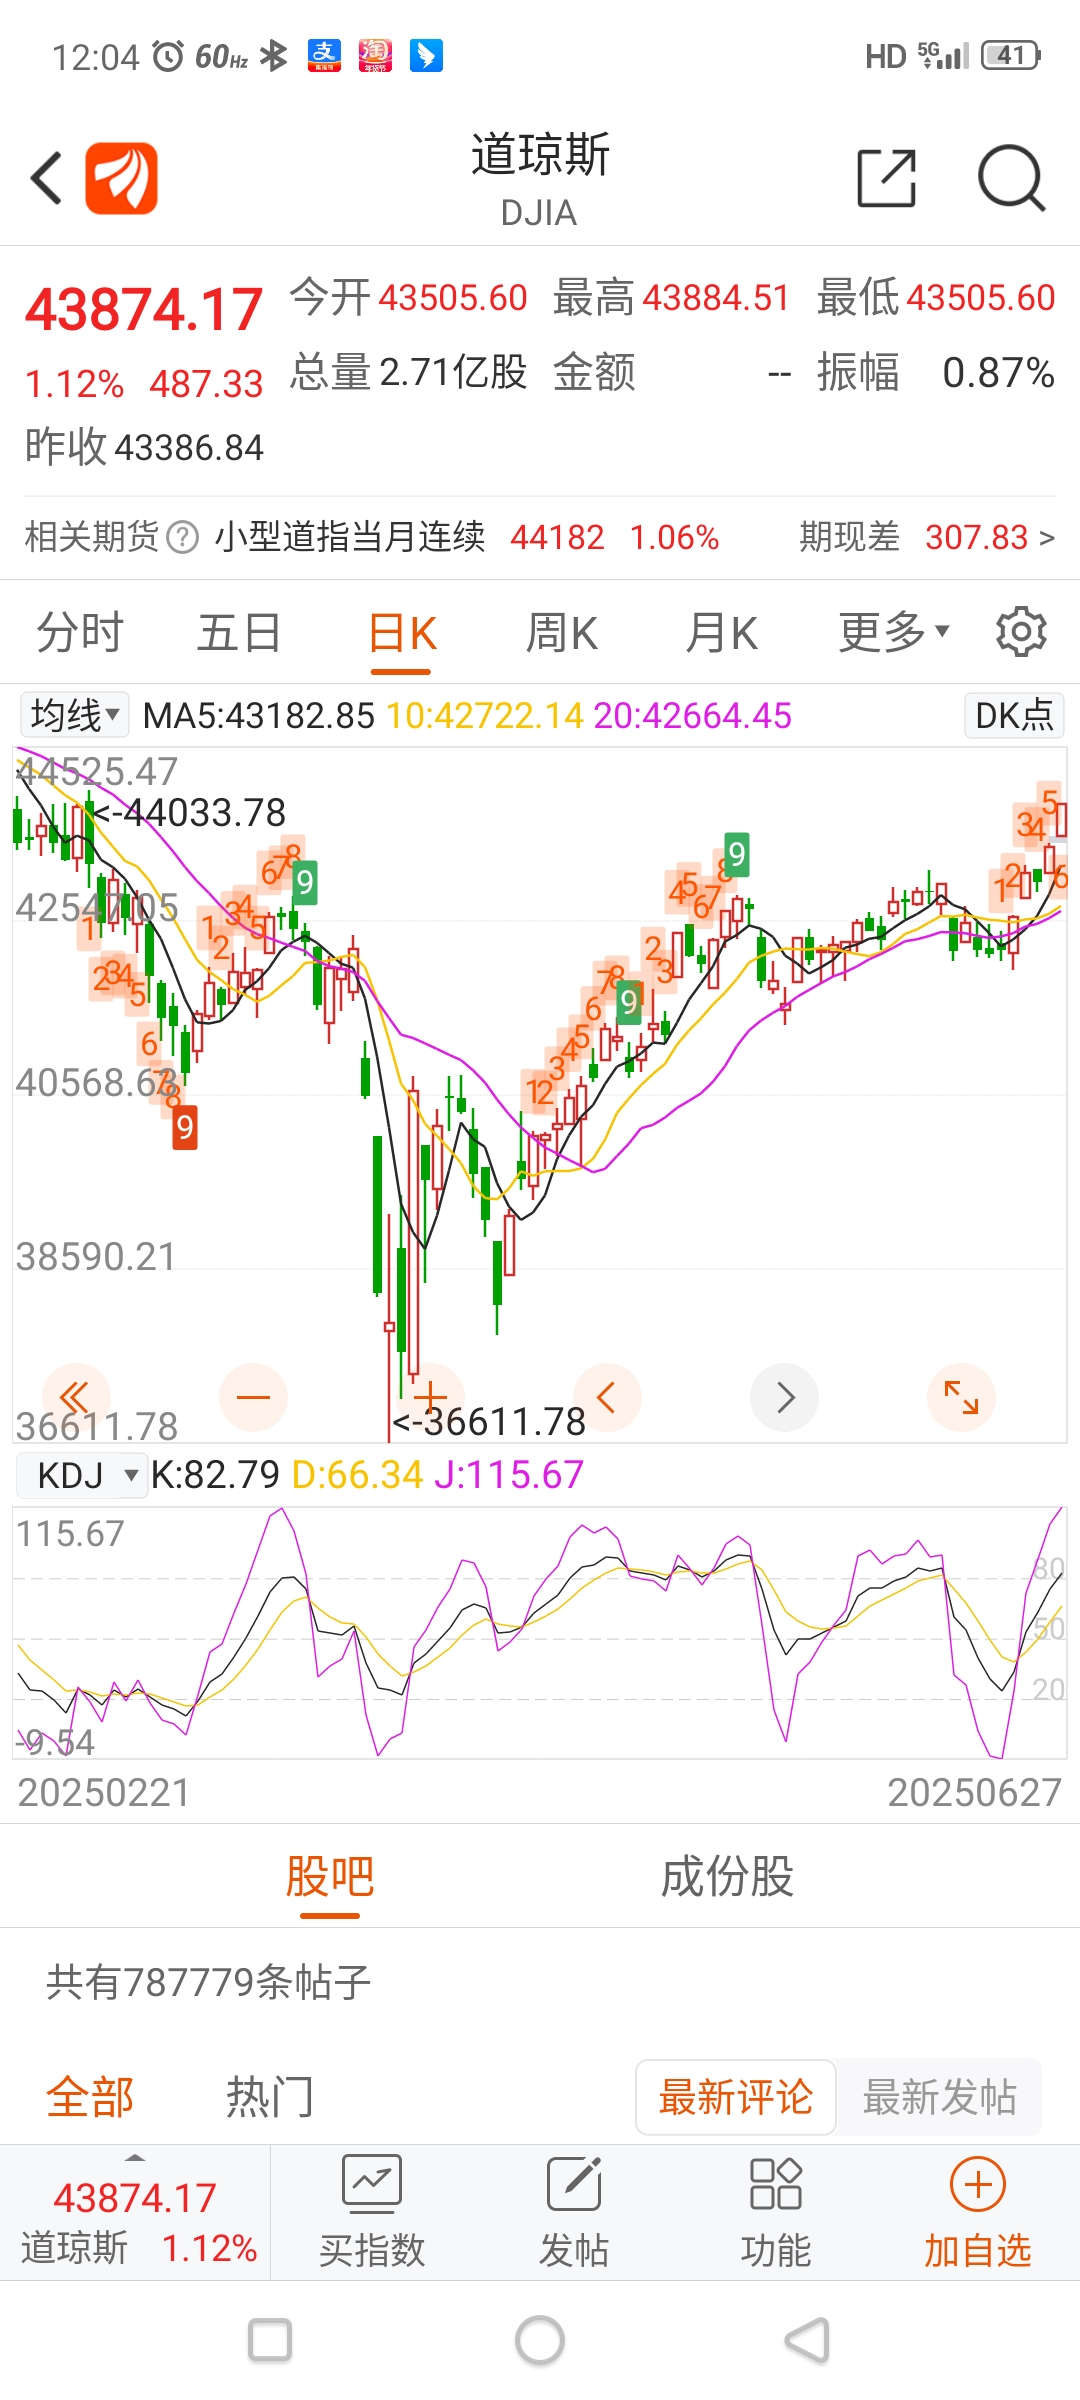Move chart right with right chevron
This screenshot has height=2400, width=1080.
784,1397
